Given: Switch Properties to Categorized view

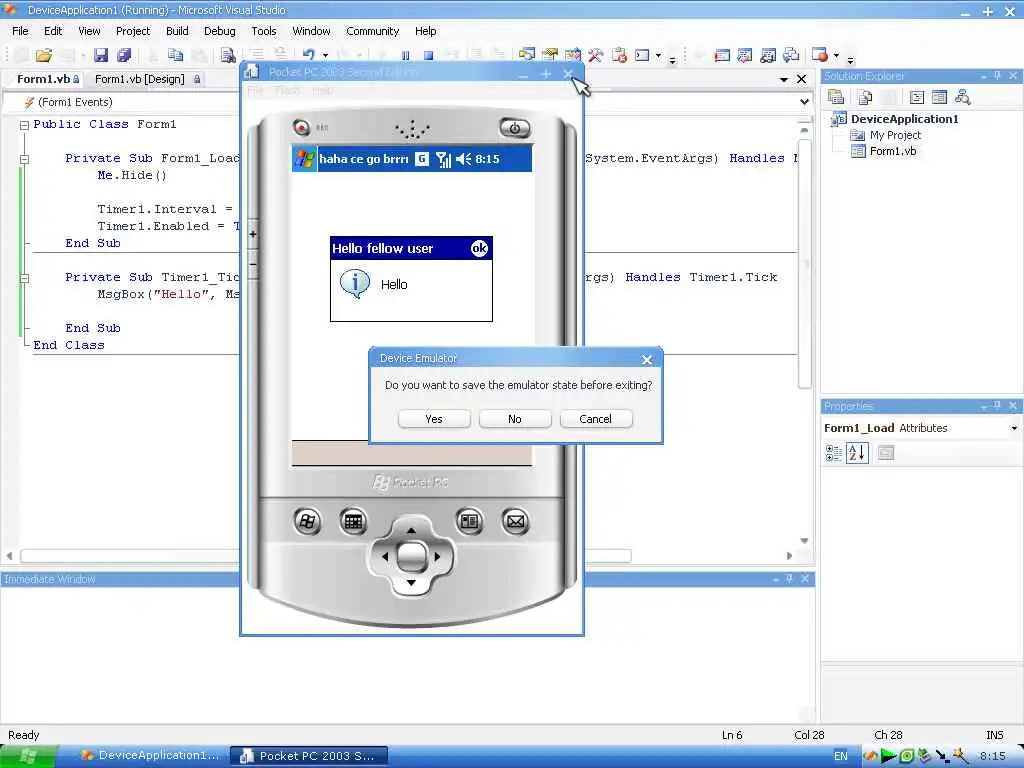Looking at the screenshot, I should pyautogui.click(x=834, y=453).
